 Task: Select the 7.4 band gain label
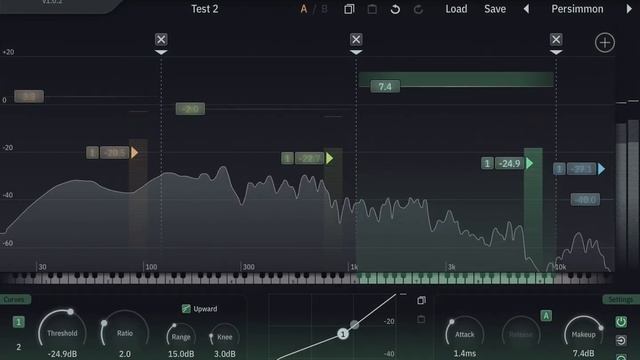coord(385,87)
